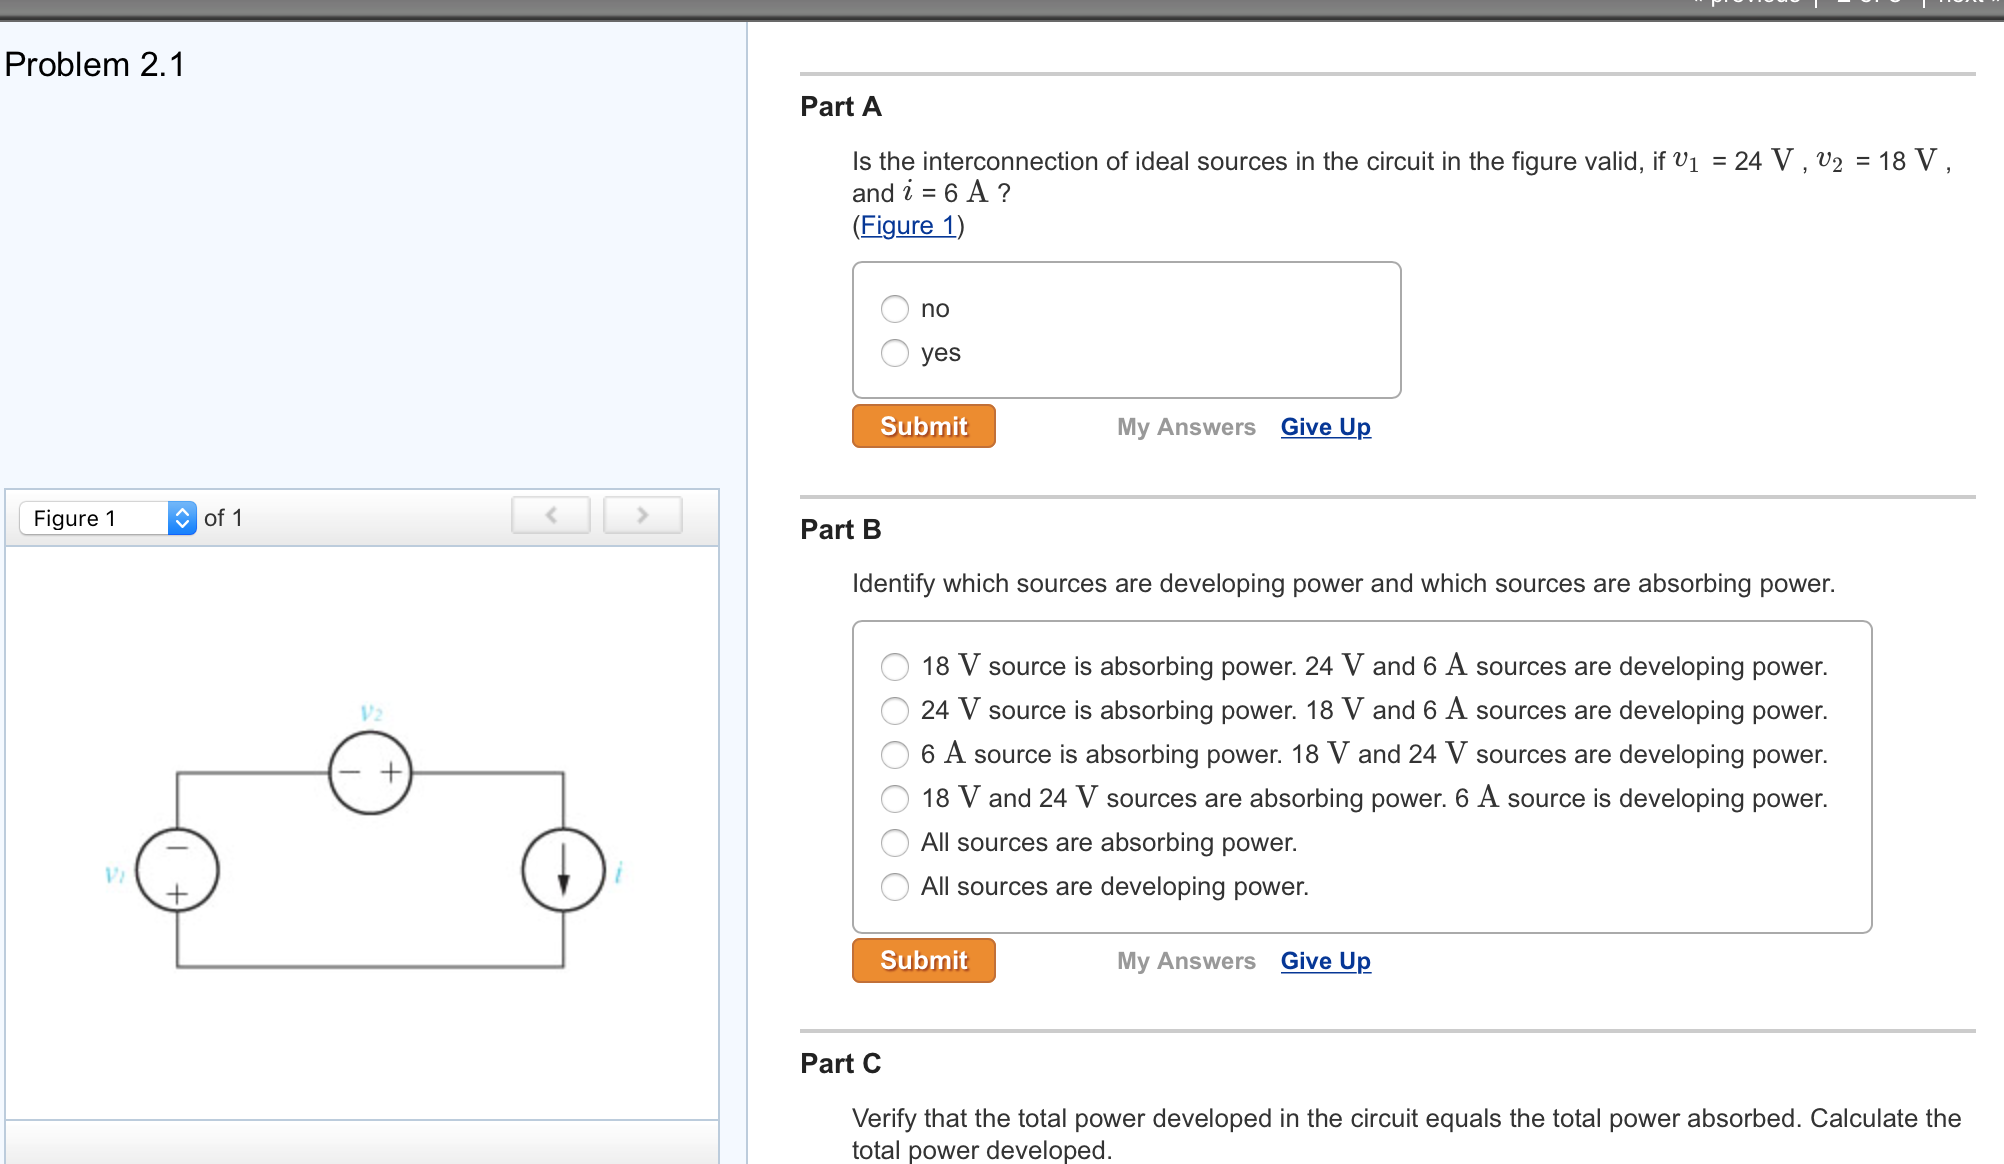Screen dimensions: 2004x1164
Task: Choose '24 V source is absorbing power' option
Action: (895, 711)
